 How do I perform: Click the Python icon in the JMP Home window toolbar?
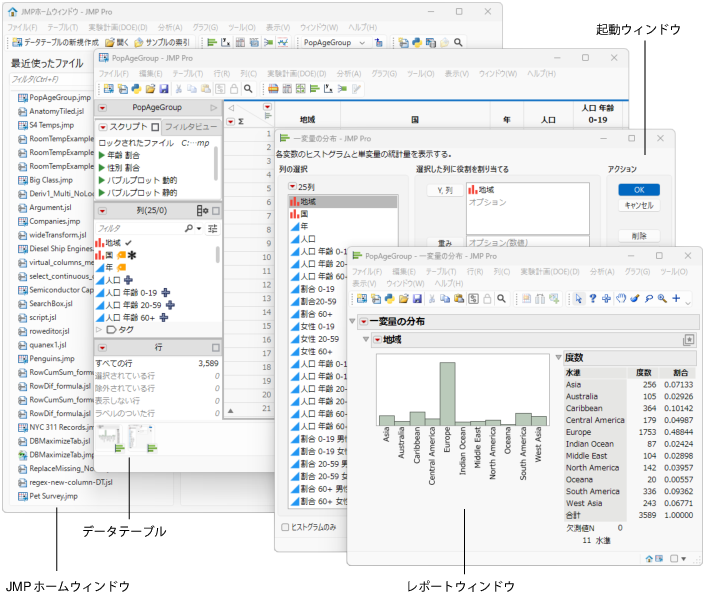pyautogui.click(x=417, y=42)
